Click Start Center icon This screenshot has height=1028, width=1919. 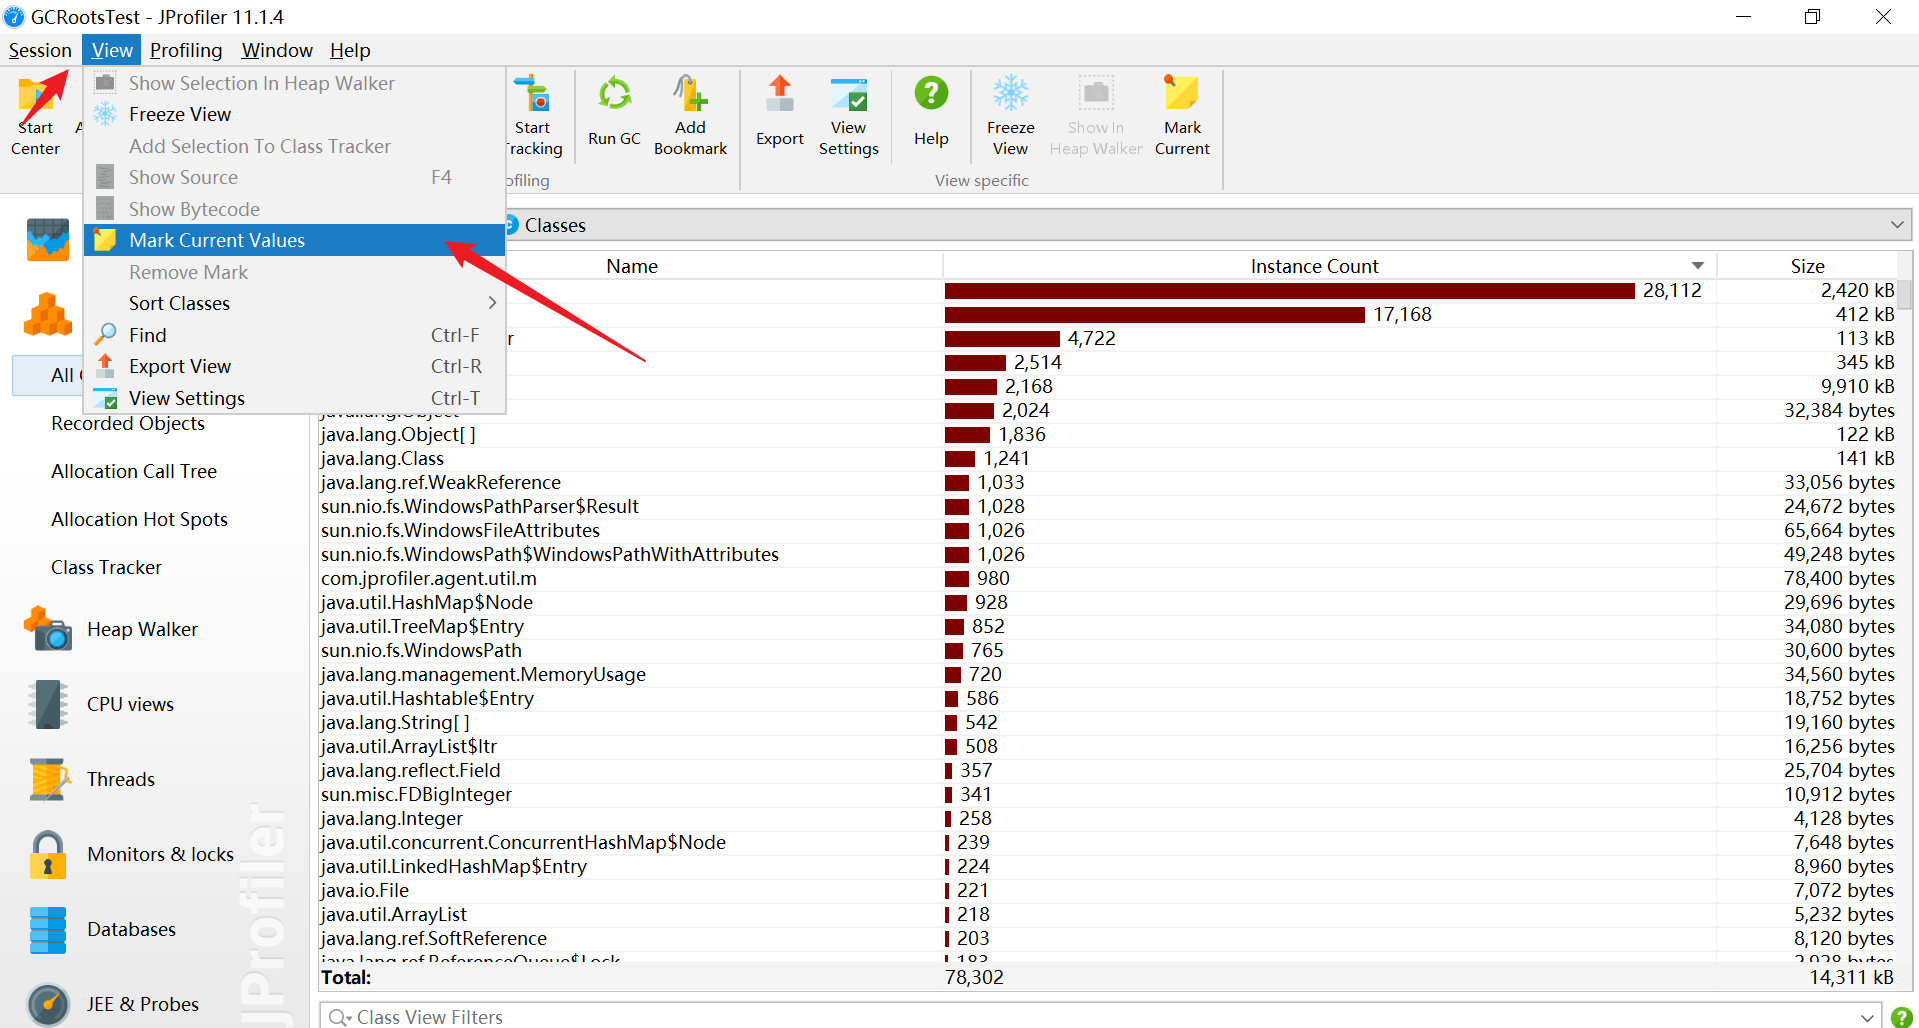tap(36, 100)
